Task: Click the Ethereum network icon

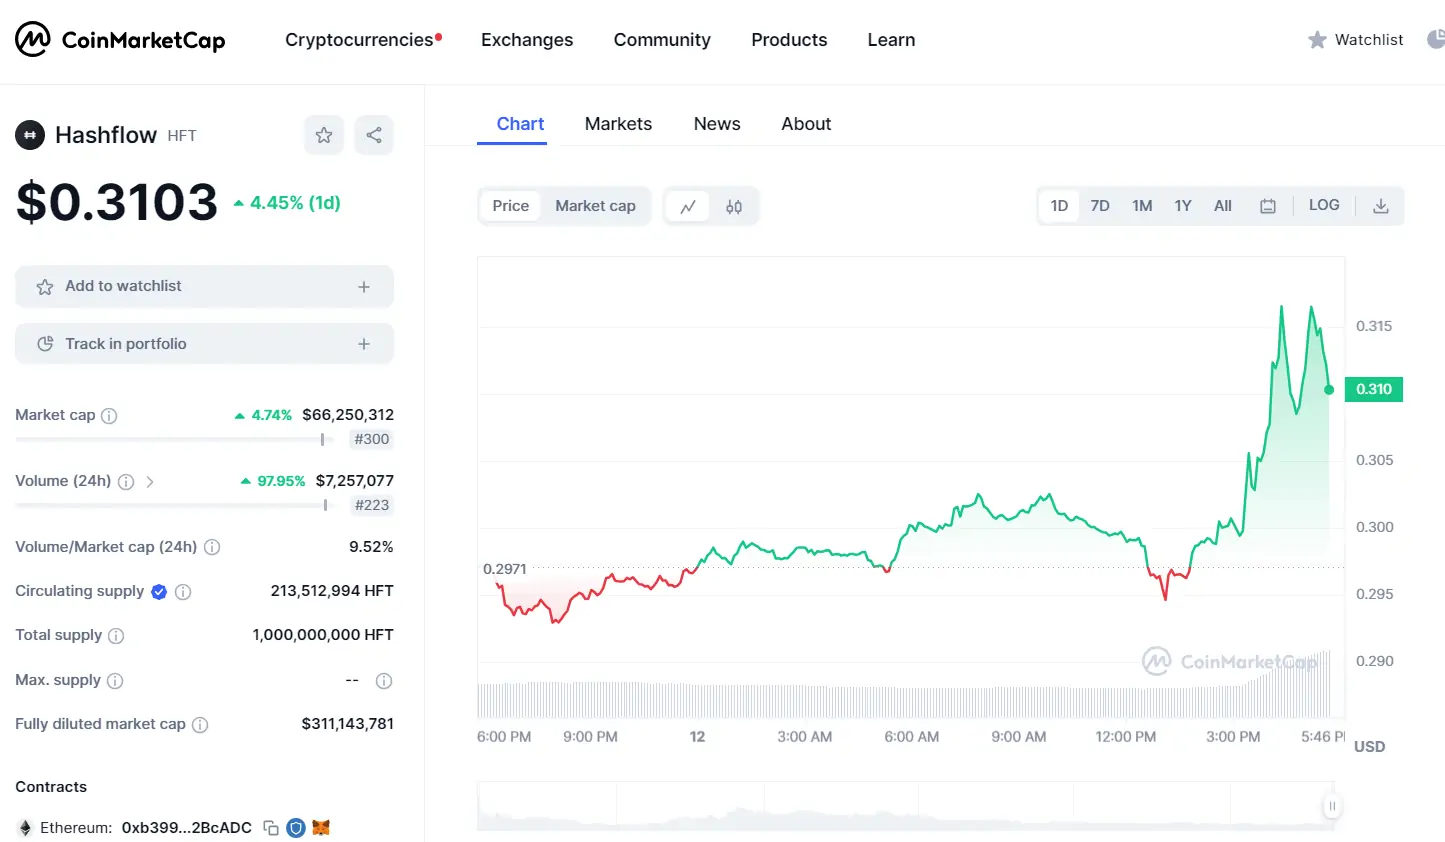Action: 25,828
